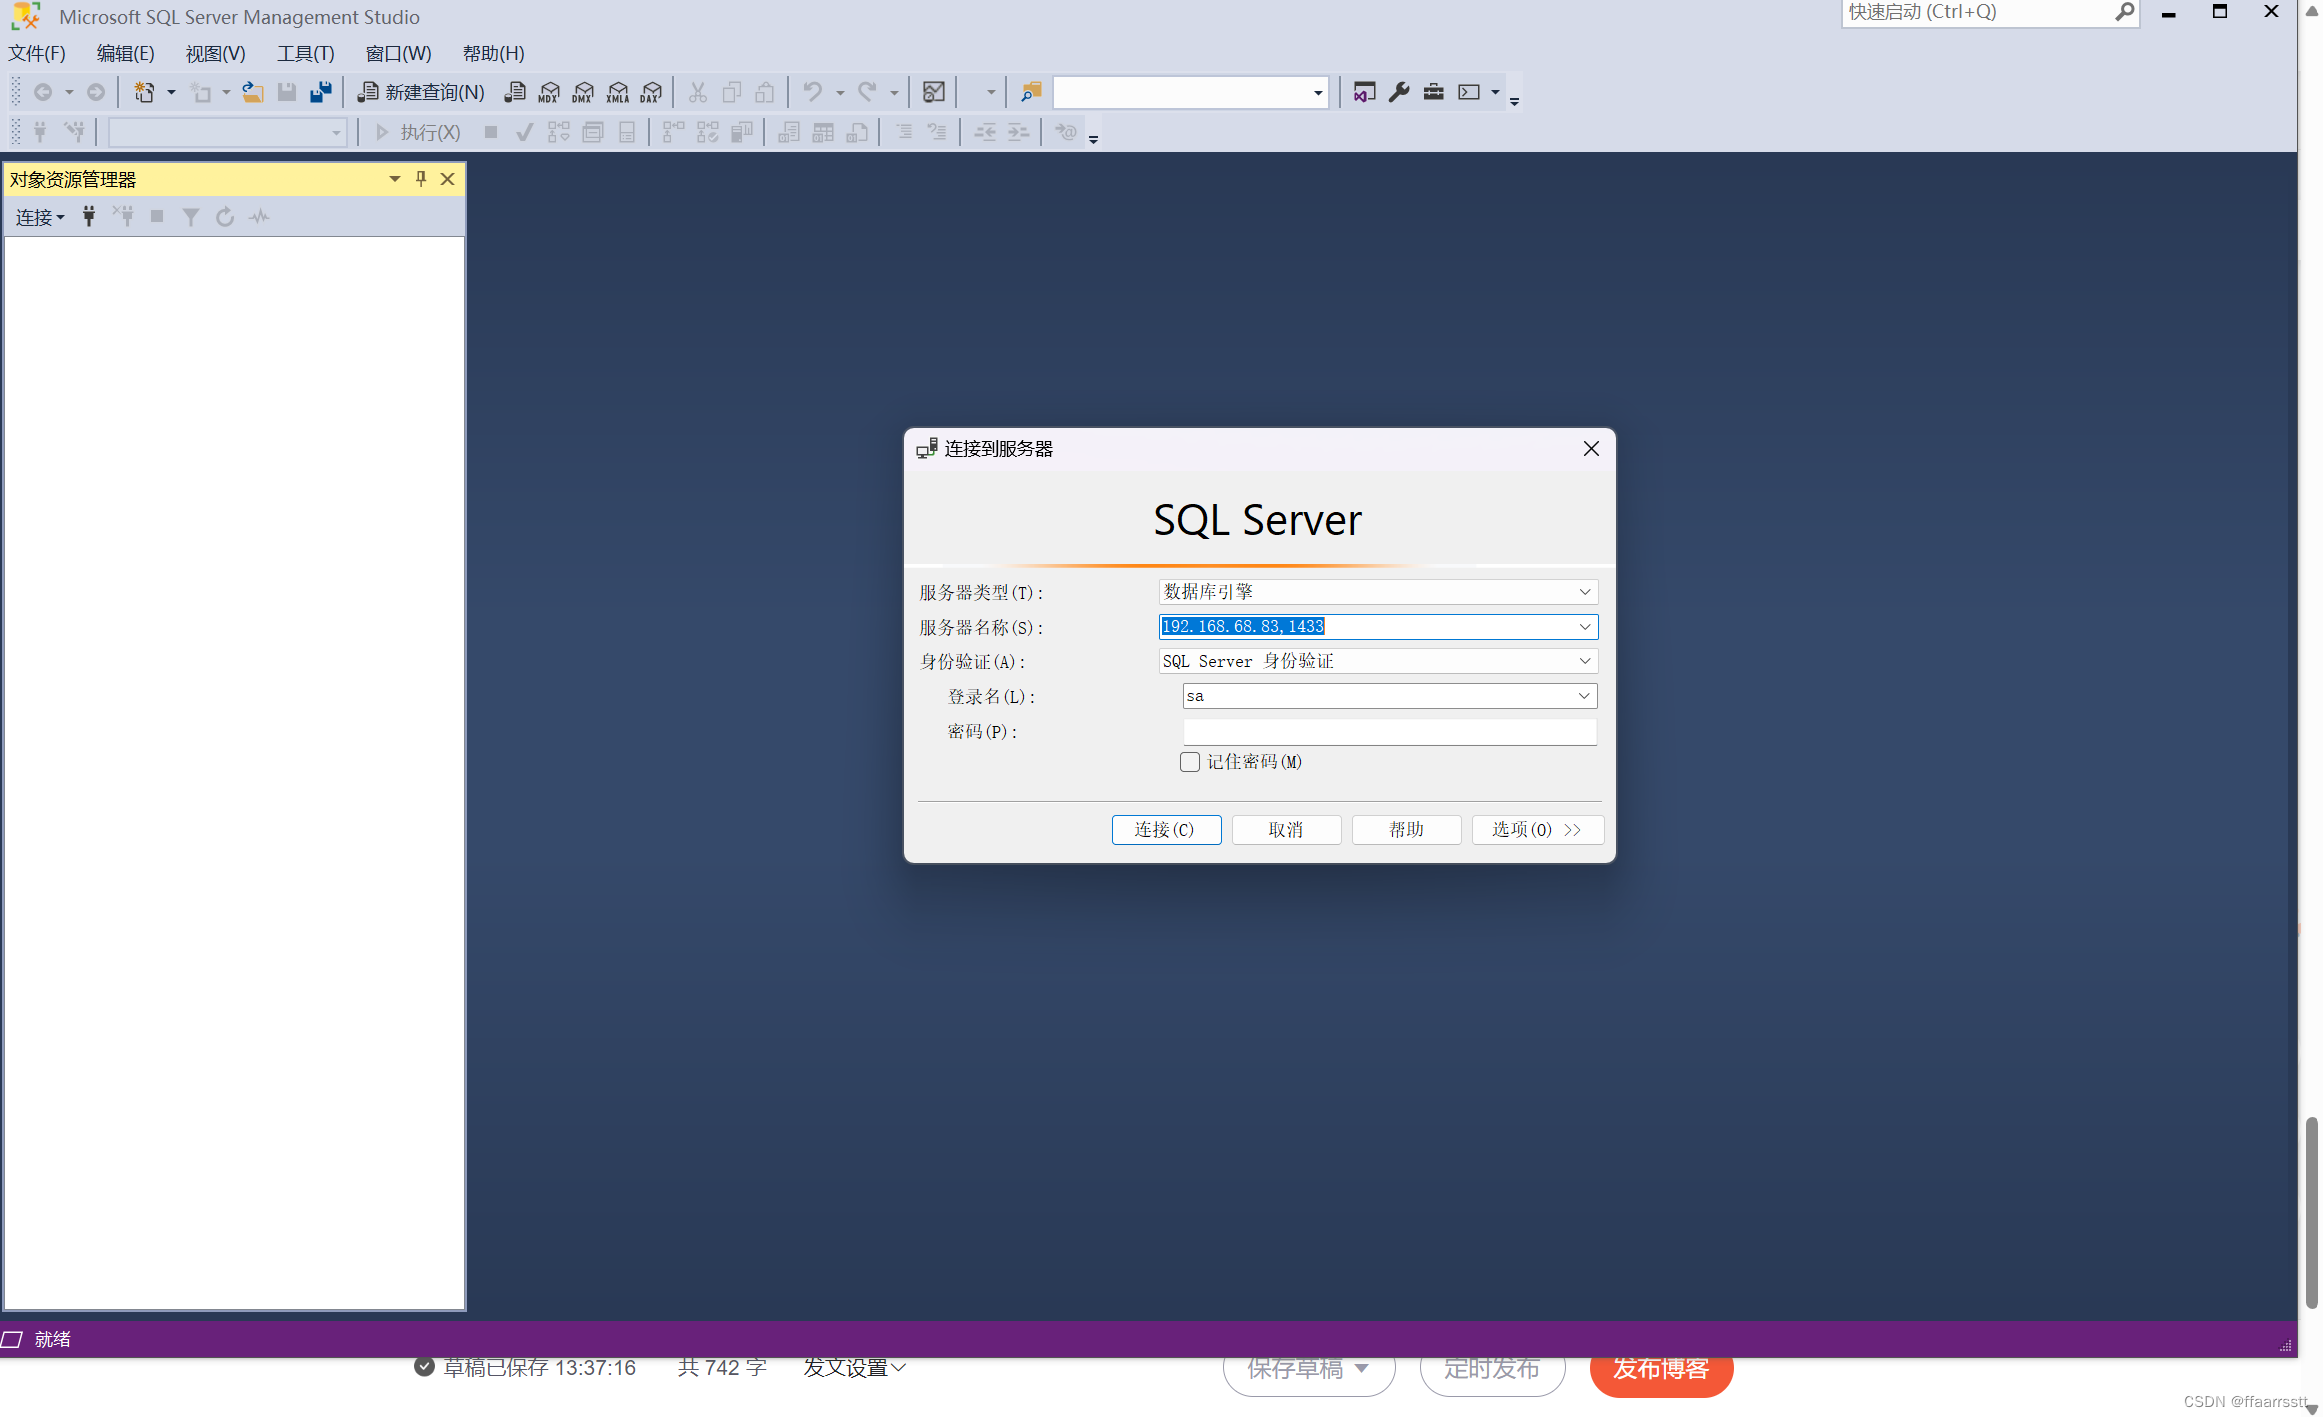Click the XMLA query icon
This screenshot has width=2323, height=1417.
tap(617, 92)
